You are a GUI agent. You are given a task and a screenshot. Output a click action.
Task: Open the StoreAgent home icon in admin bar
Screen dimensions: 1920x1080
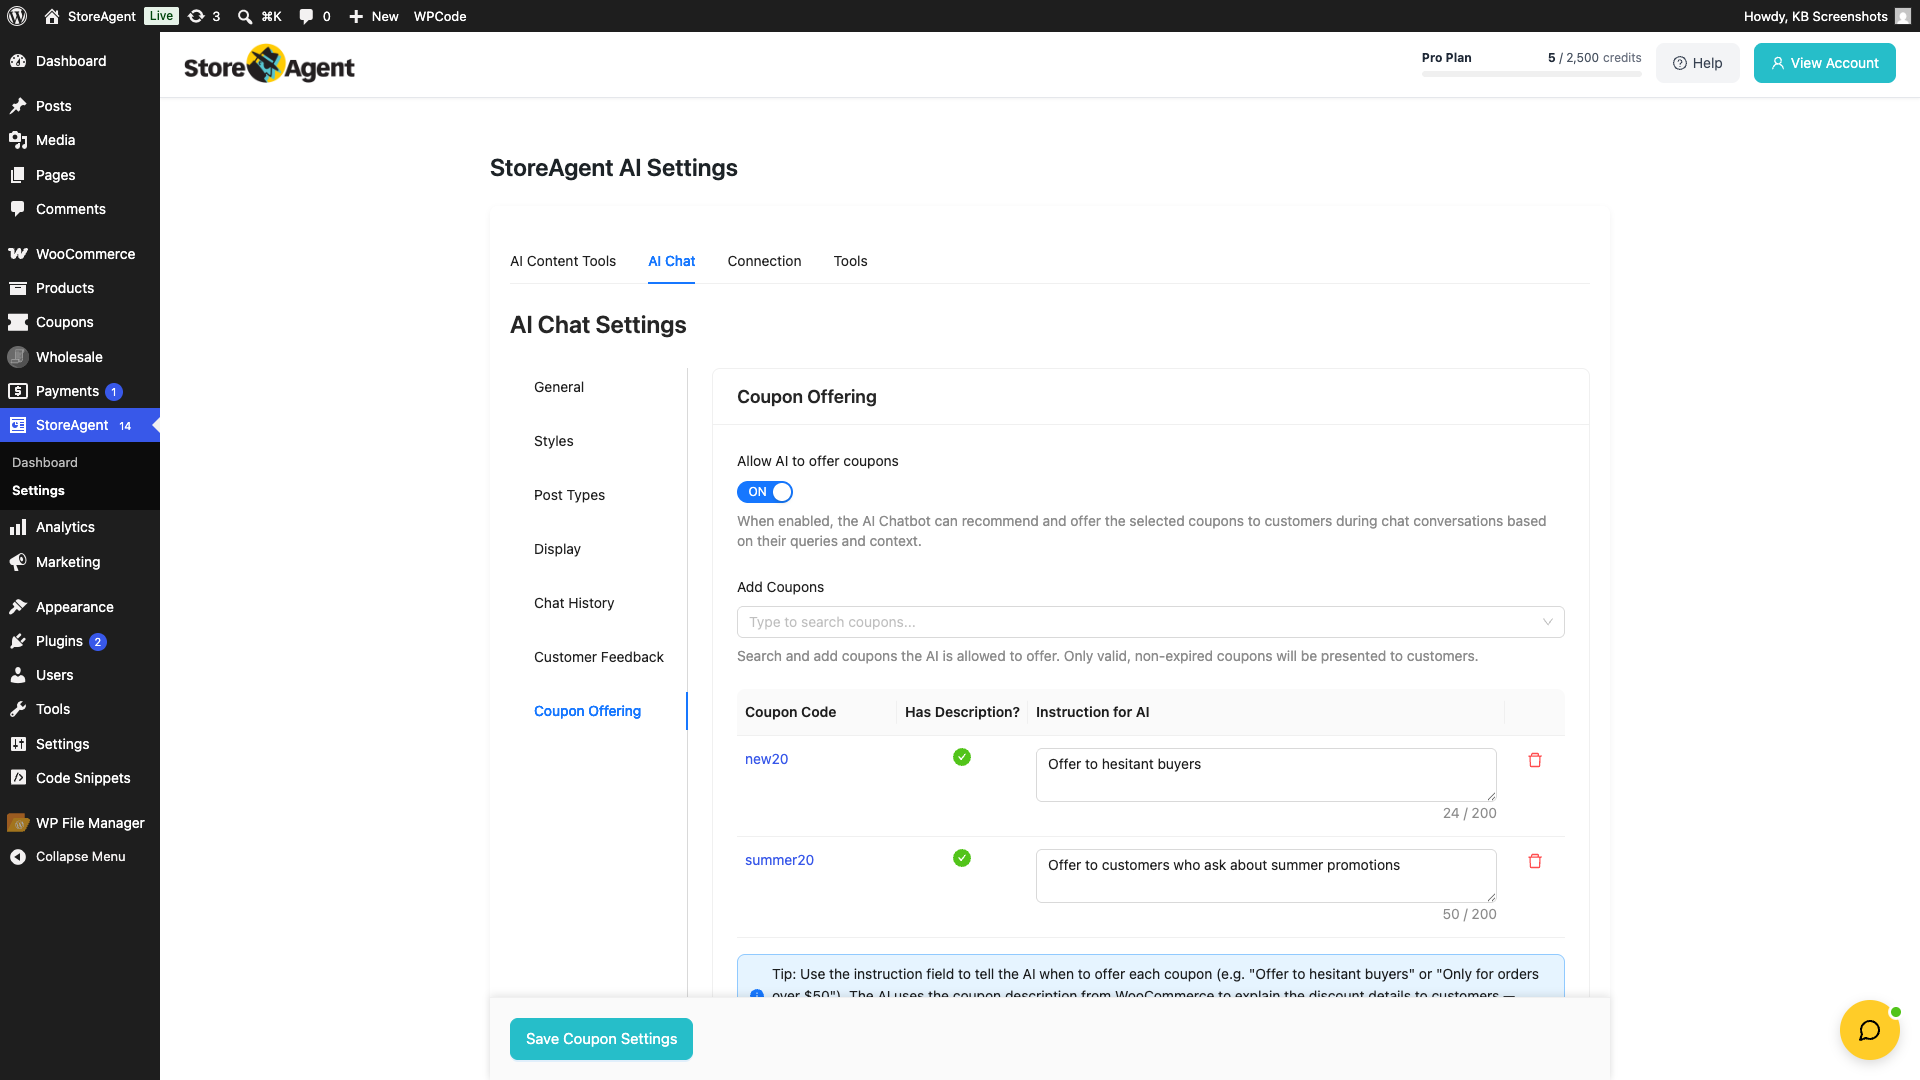(52, 16)
